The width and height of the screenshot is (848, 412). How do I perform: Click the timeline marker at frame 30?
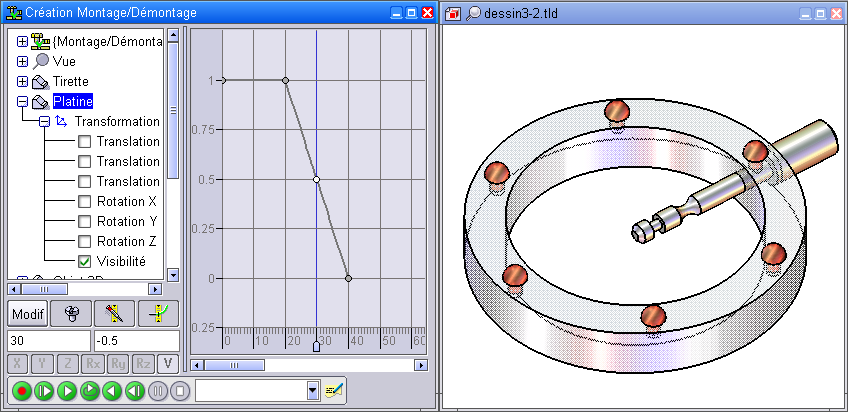pos(316,347)
